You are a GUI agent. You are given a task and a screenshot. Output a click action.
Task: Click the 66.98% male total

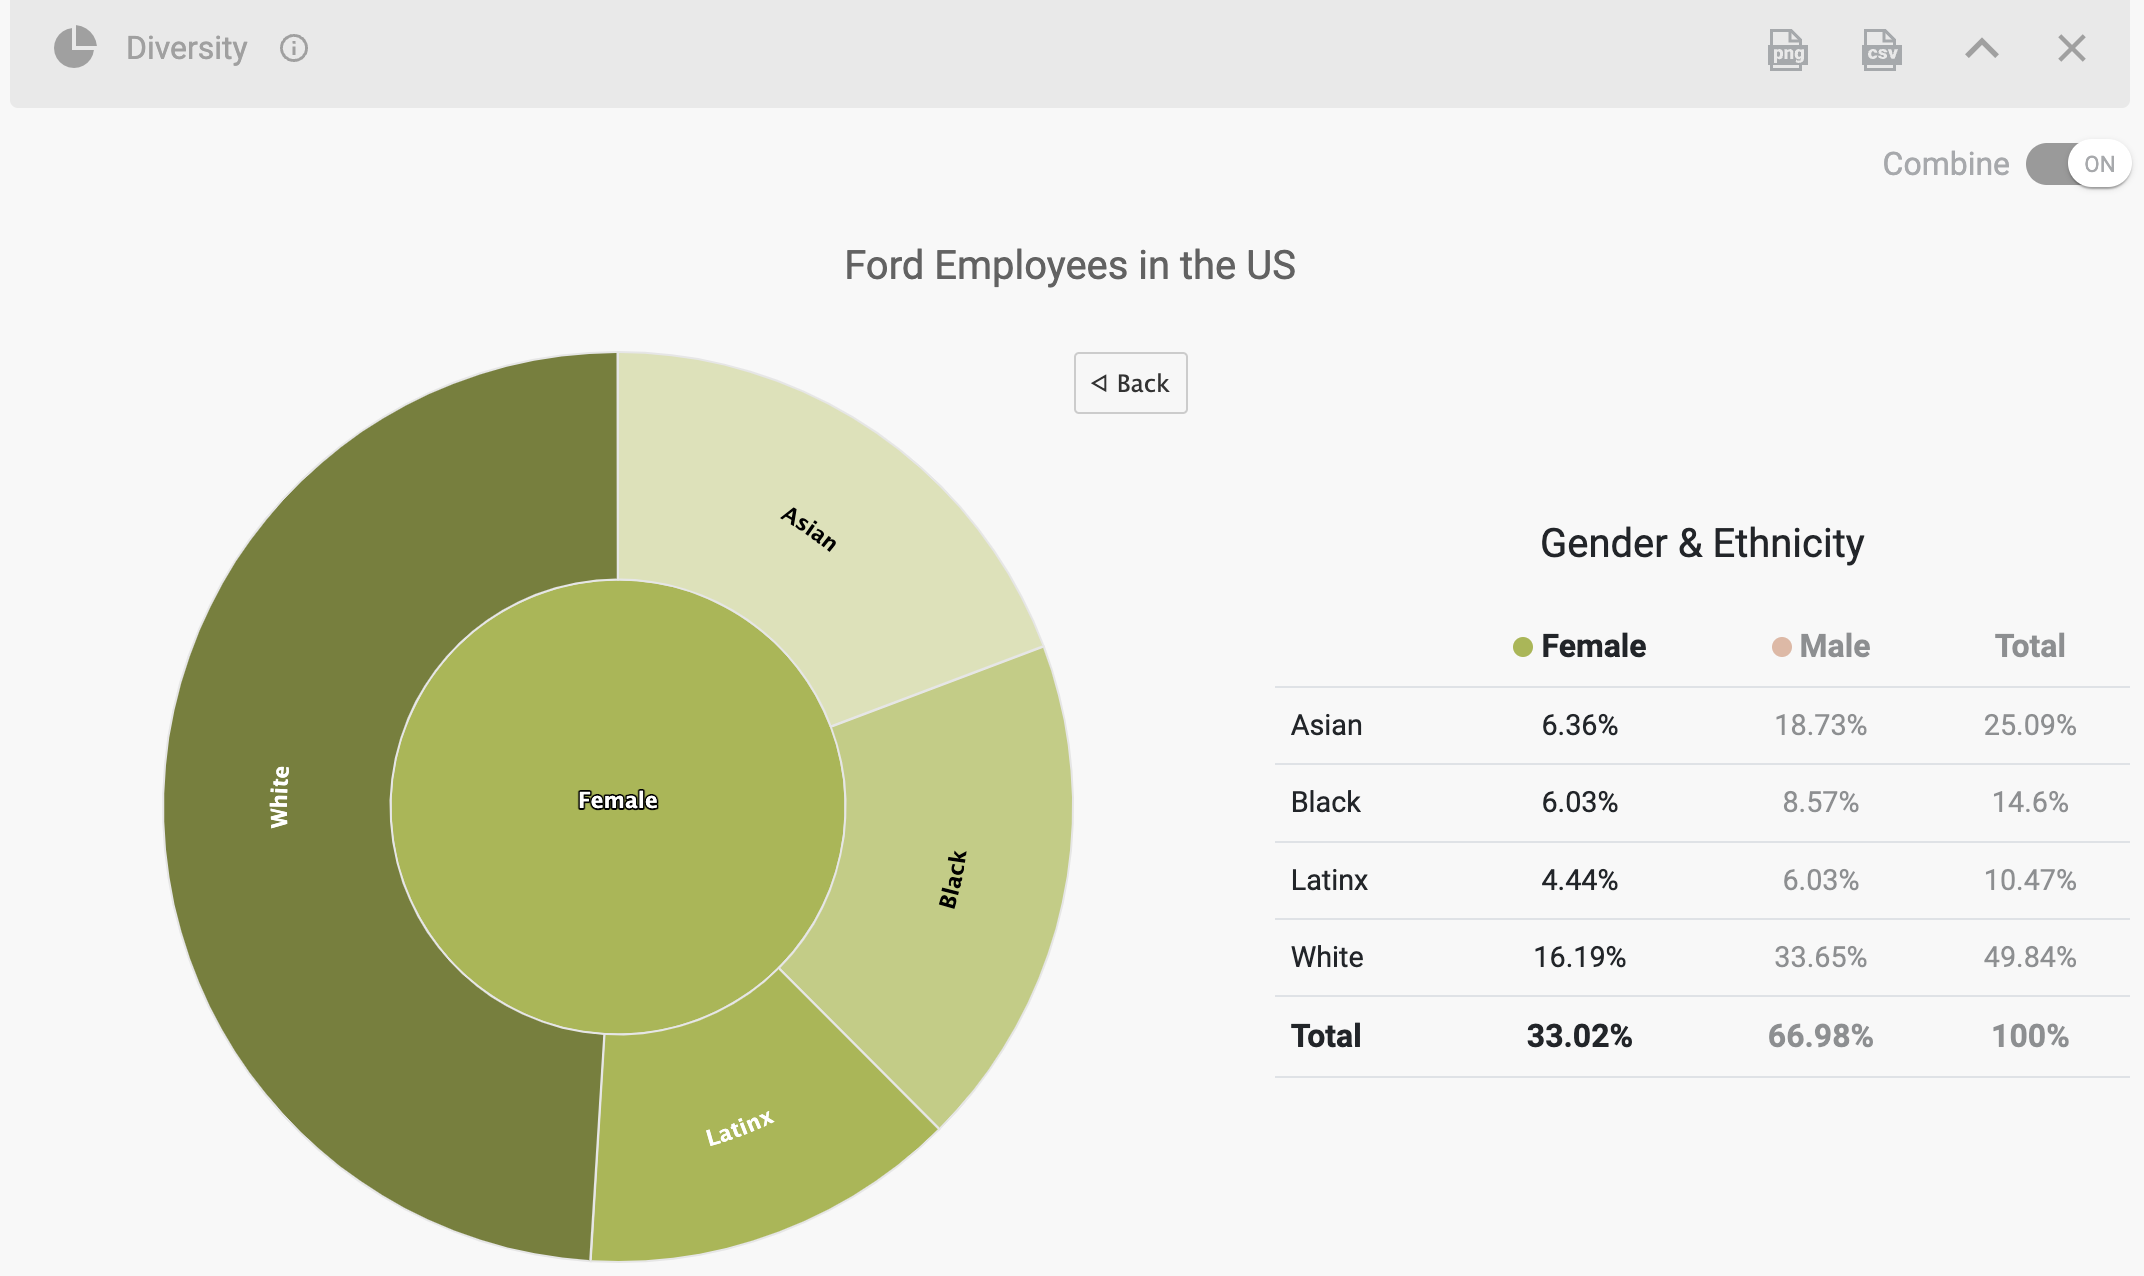point(1820,1036)
